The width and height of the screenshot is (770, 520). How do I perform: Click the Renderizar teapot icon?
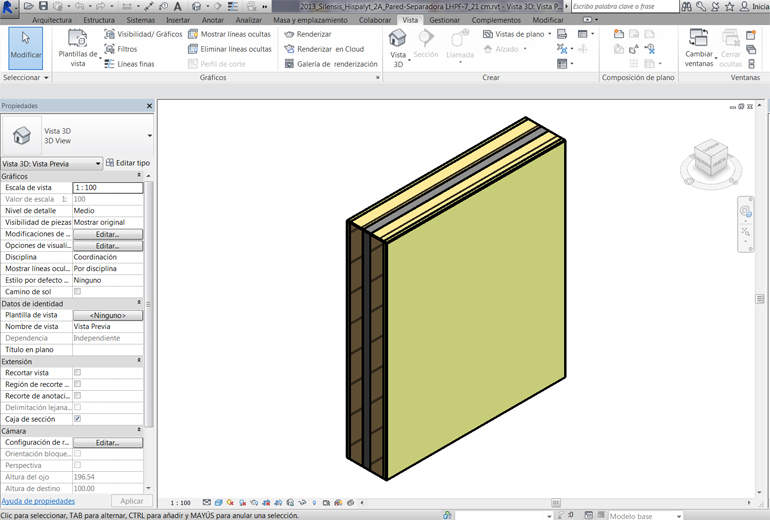289,34
